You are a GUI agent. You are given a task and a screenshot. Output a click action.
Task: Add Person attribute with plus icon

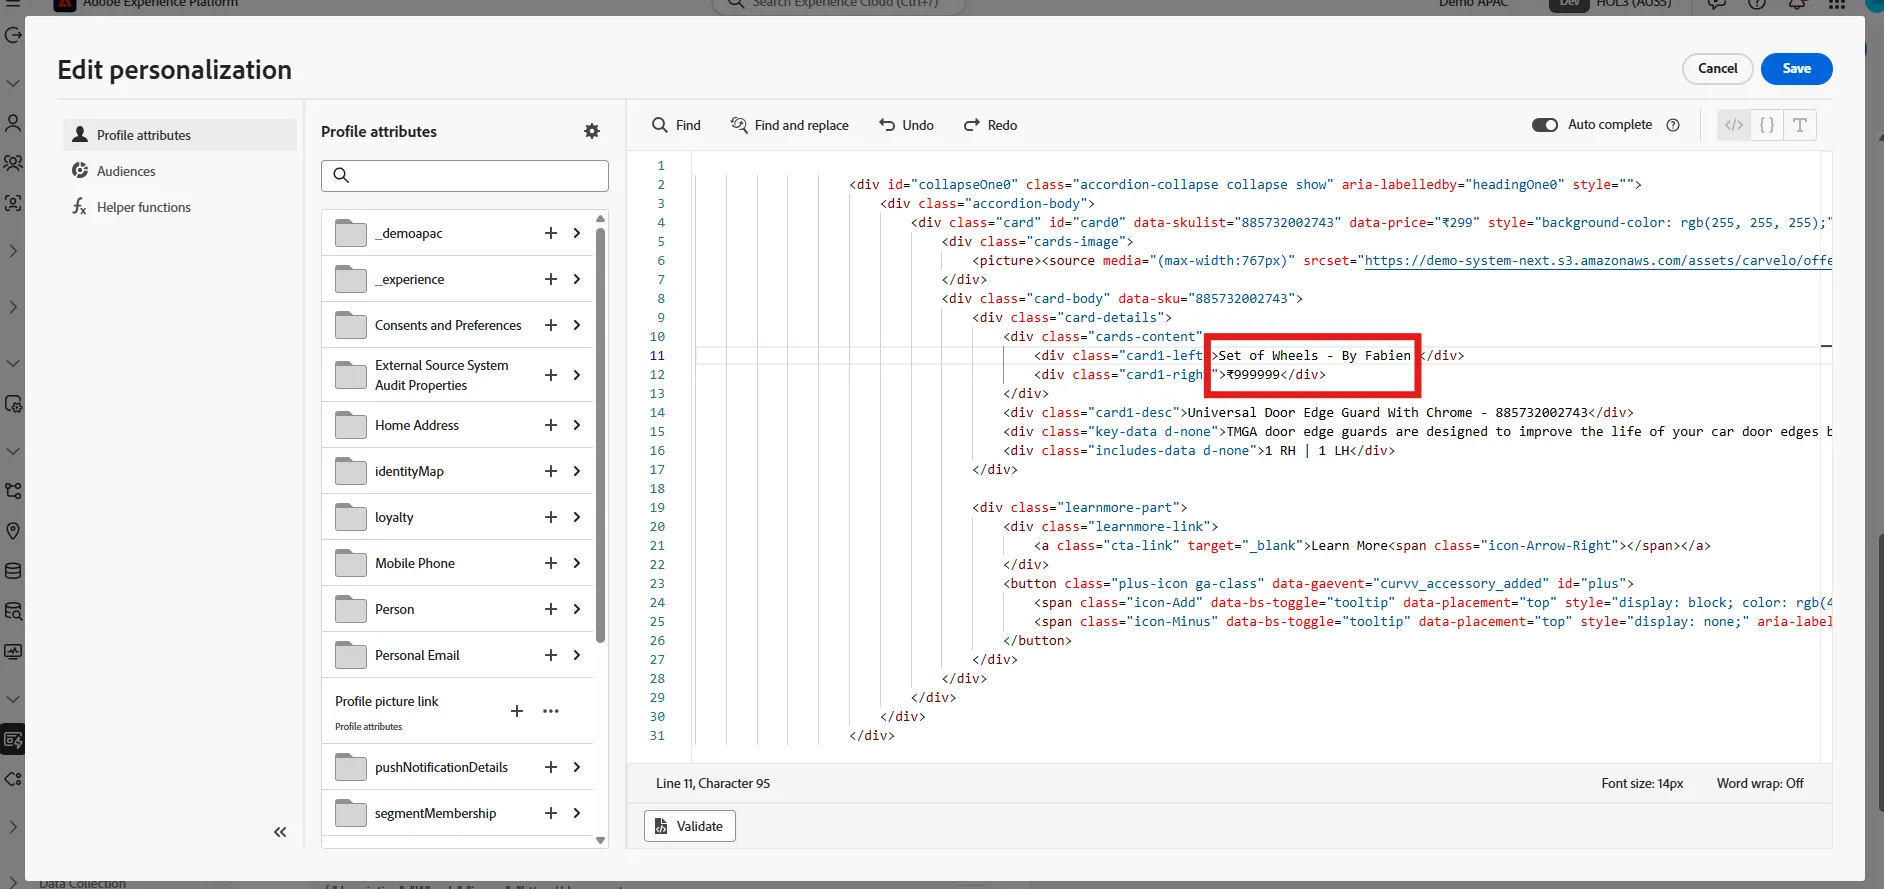coord(550,609)
